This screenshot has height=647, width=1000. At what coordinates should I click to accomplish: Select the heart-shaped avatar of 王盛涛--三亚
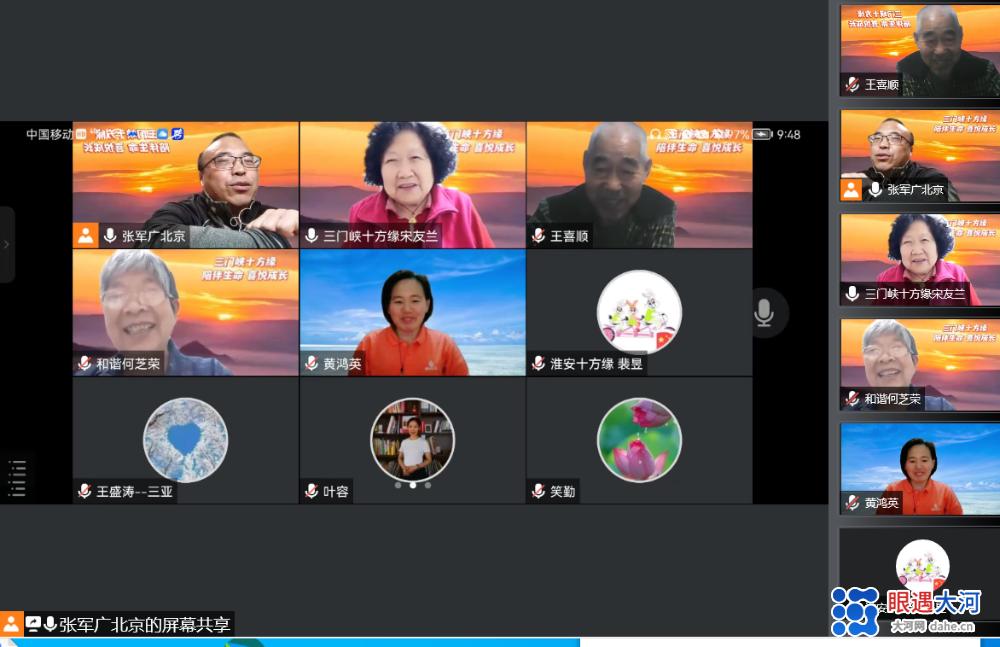point(185,440)
